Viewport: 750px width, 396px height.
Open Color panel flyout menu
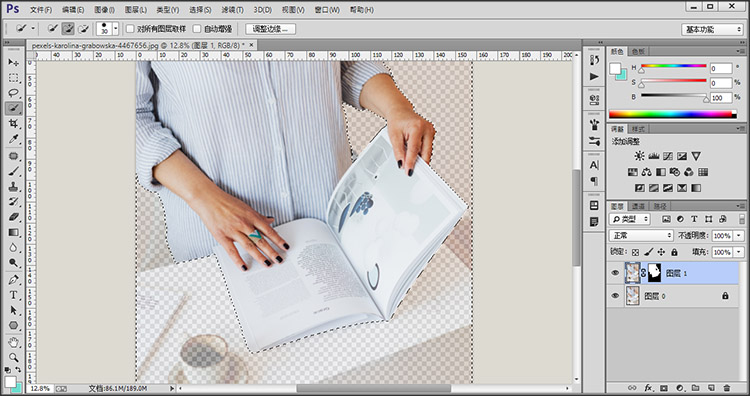coord(740,51)
